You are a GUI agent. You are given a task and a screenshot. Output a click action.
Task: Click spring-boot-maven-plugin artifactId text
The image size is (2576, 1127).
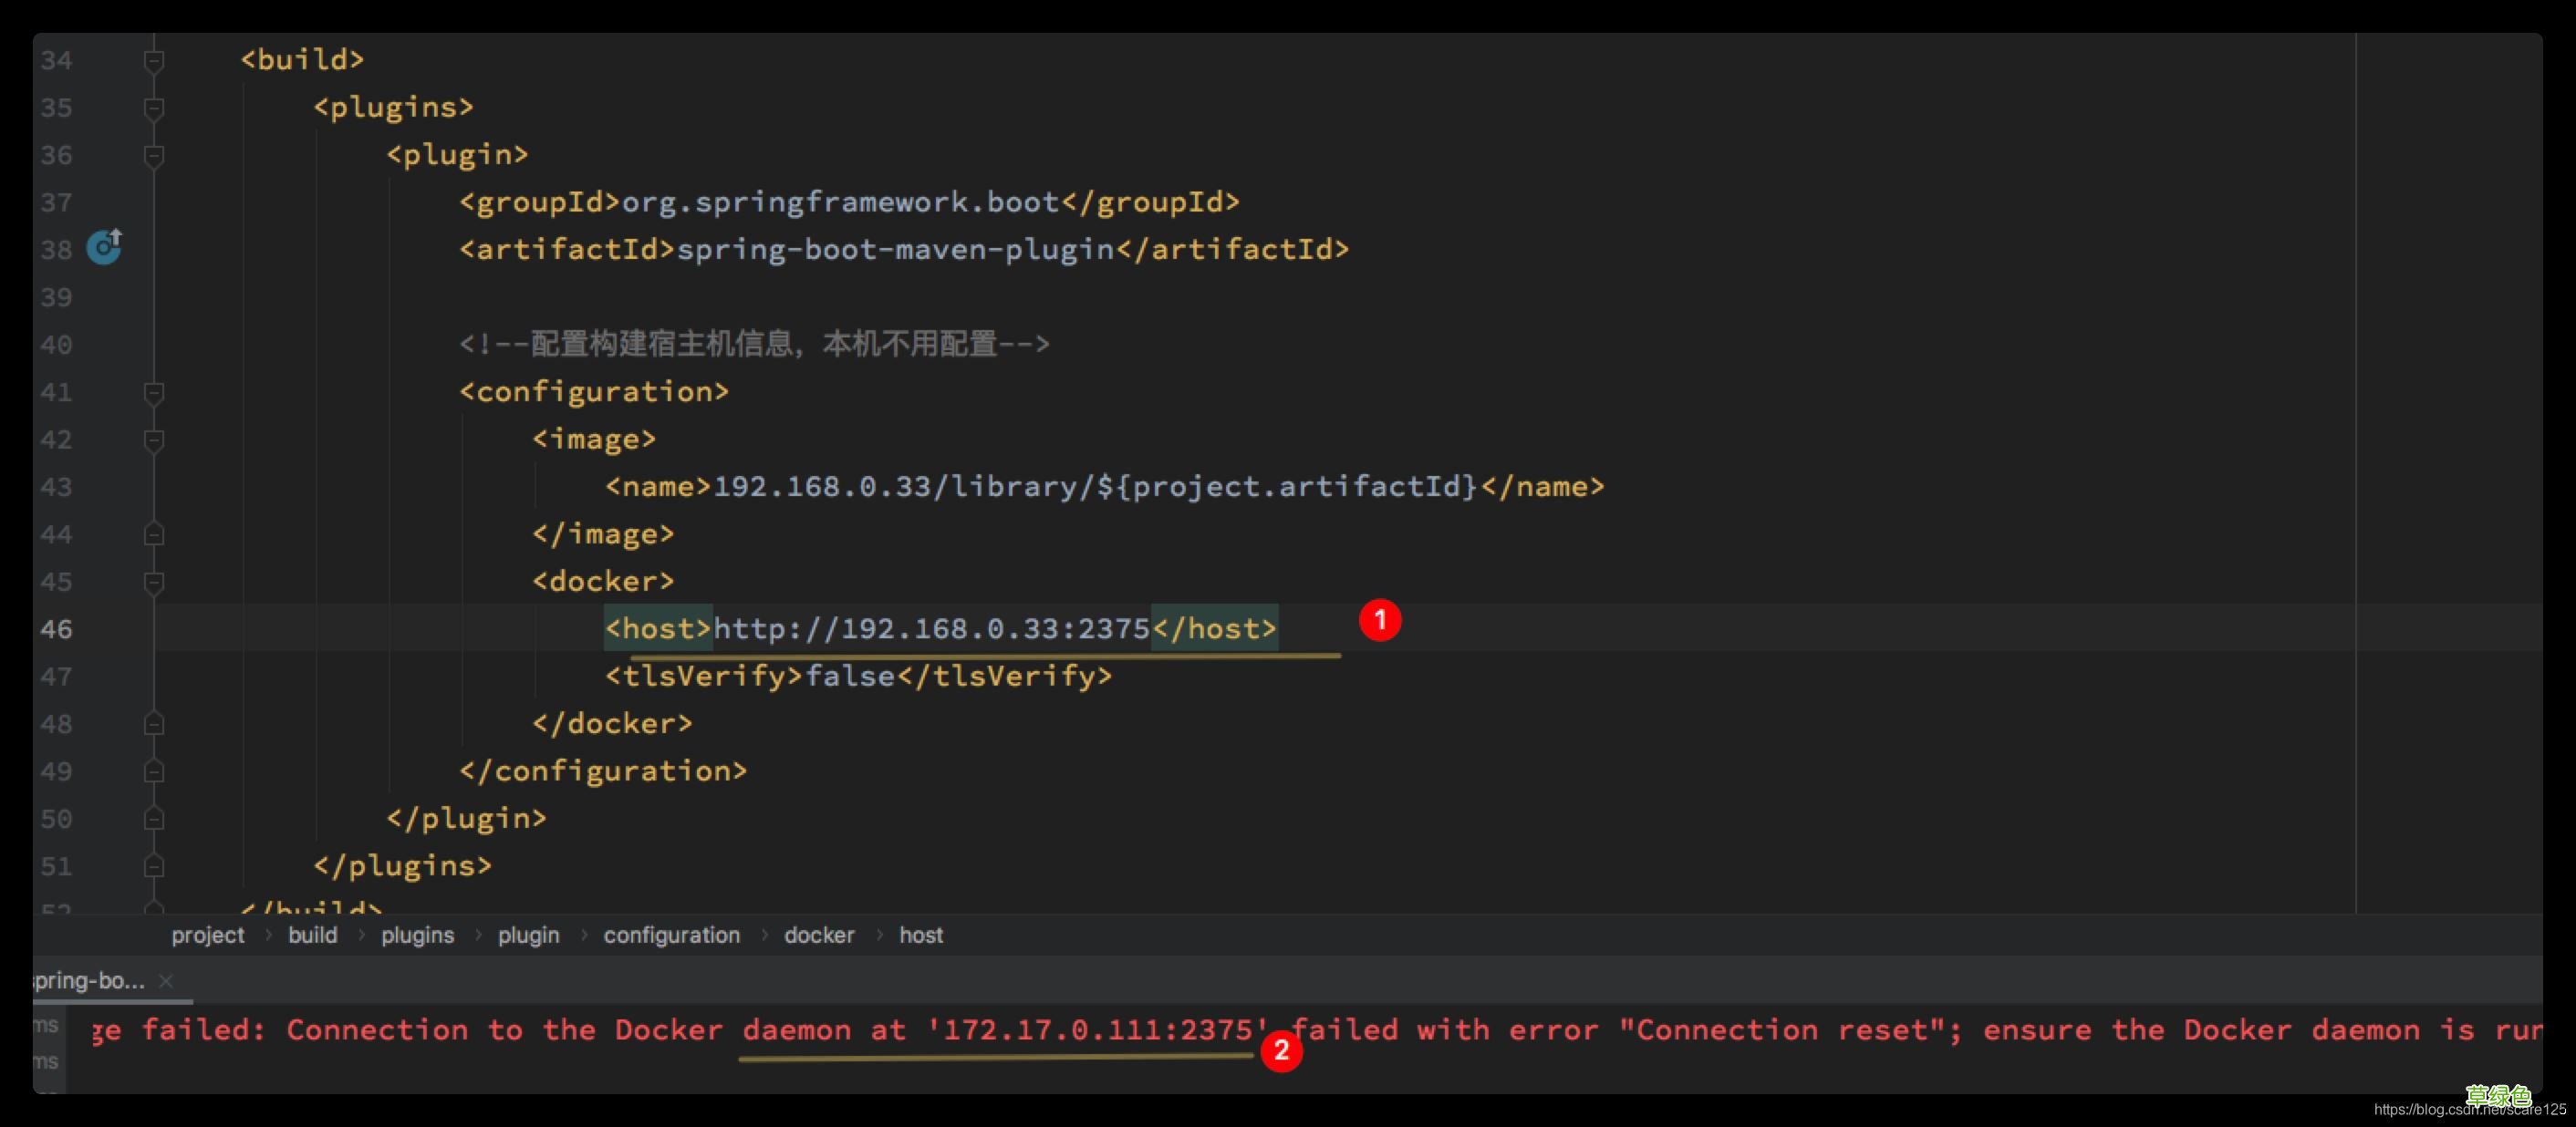895,249
